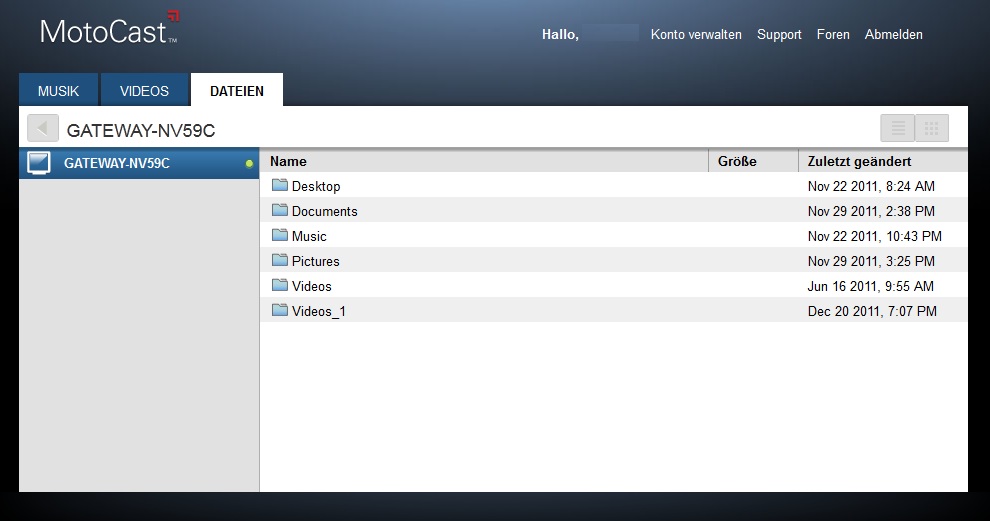
Task: Sort by Zuletzt geändert column
Action: pyautogui.click(x=859, y=161)
